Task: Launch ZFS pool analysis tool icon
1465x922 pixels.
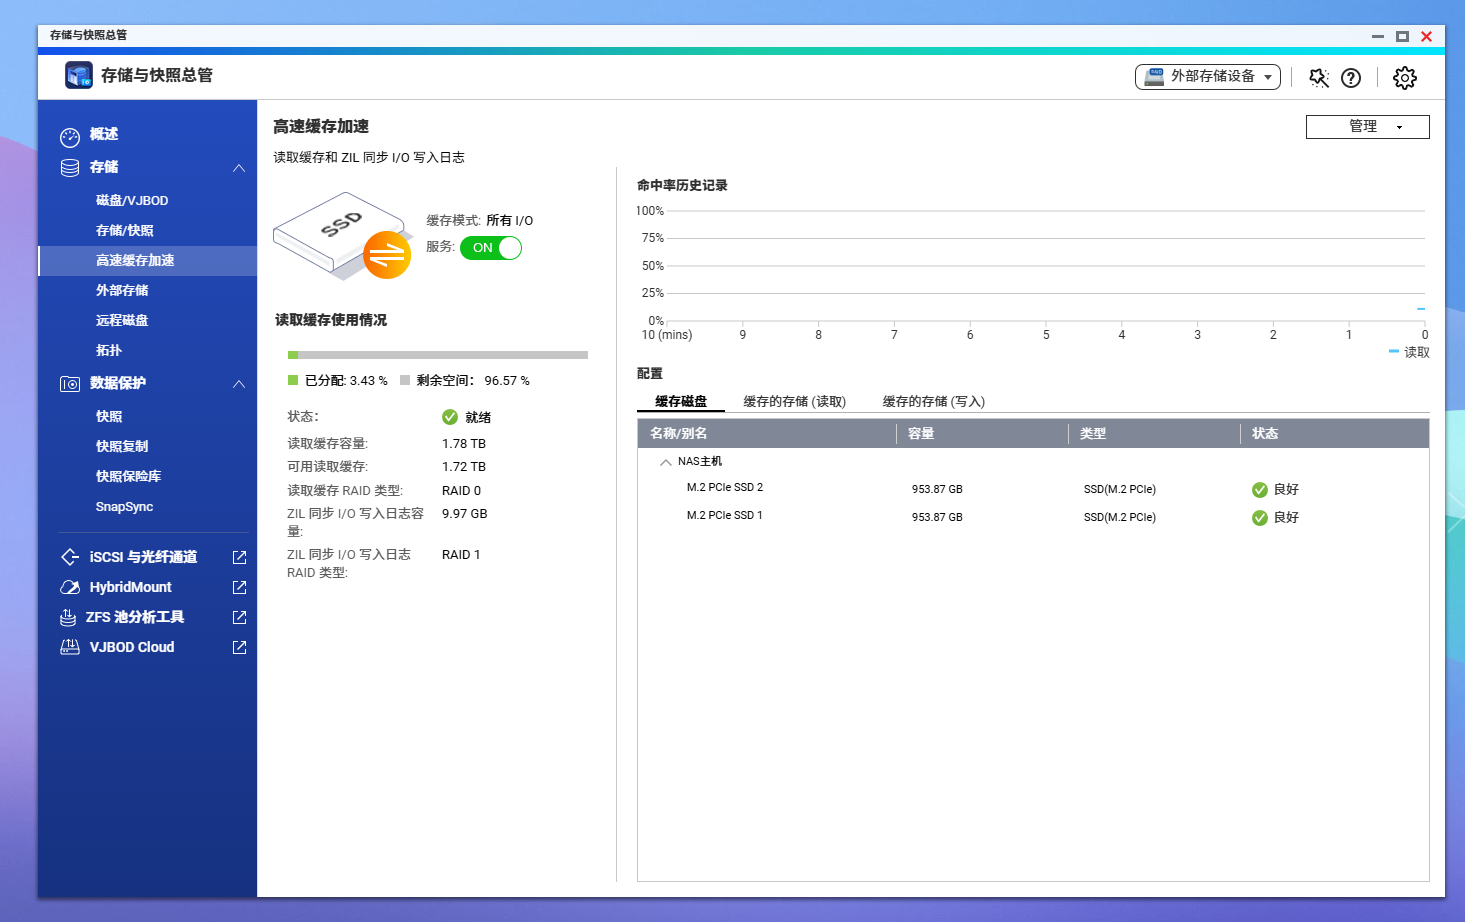Action: (x=239, y=617)
